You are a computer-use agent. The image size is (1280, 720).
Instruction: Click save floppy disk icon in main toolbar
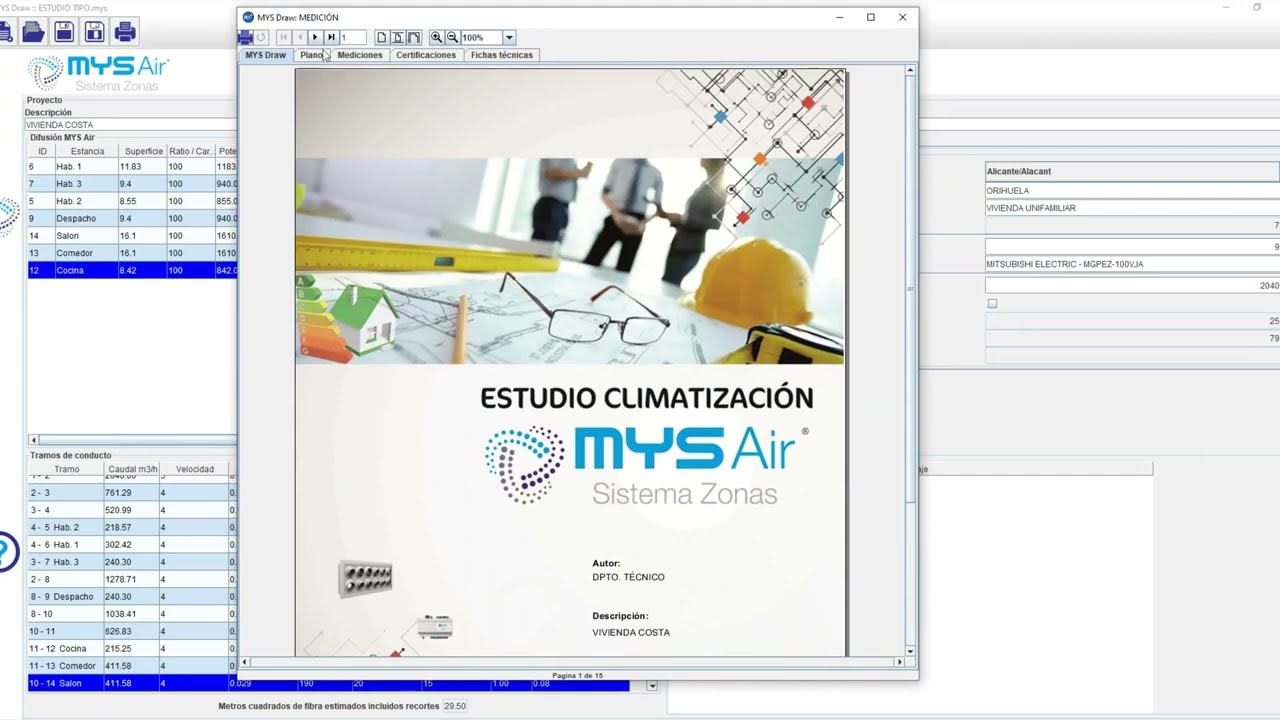[64, 32]
